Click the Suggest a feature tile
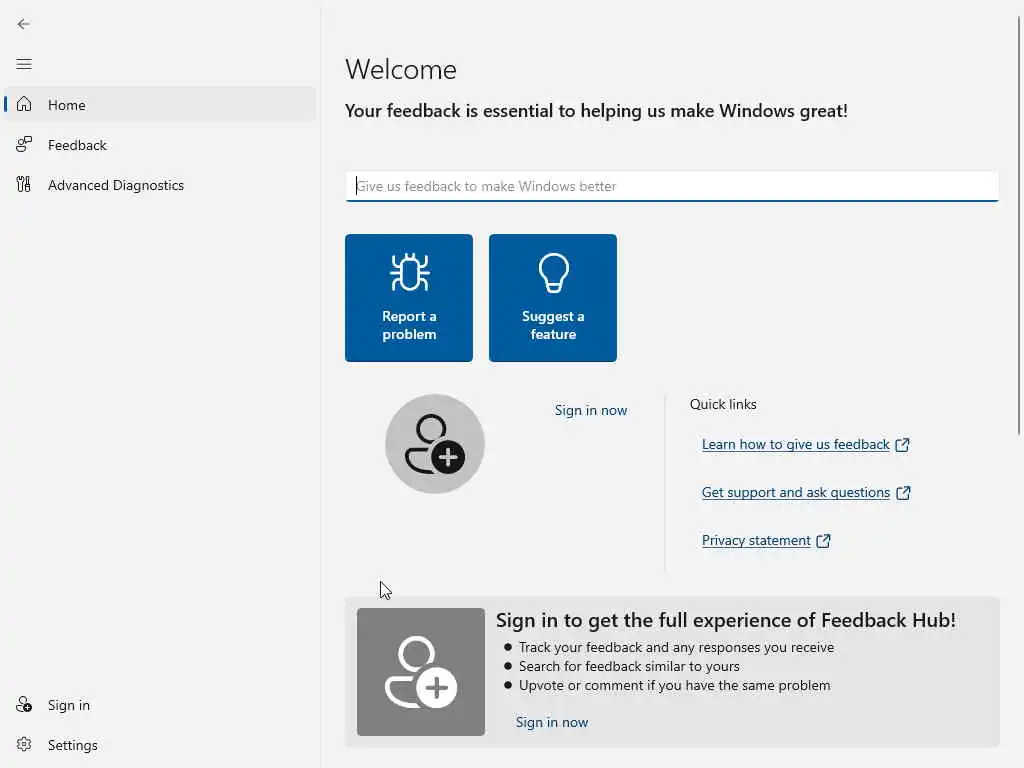The image size is (1024, 768). 553,298
